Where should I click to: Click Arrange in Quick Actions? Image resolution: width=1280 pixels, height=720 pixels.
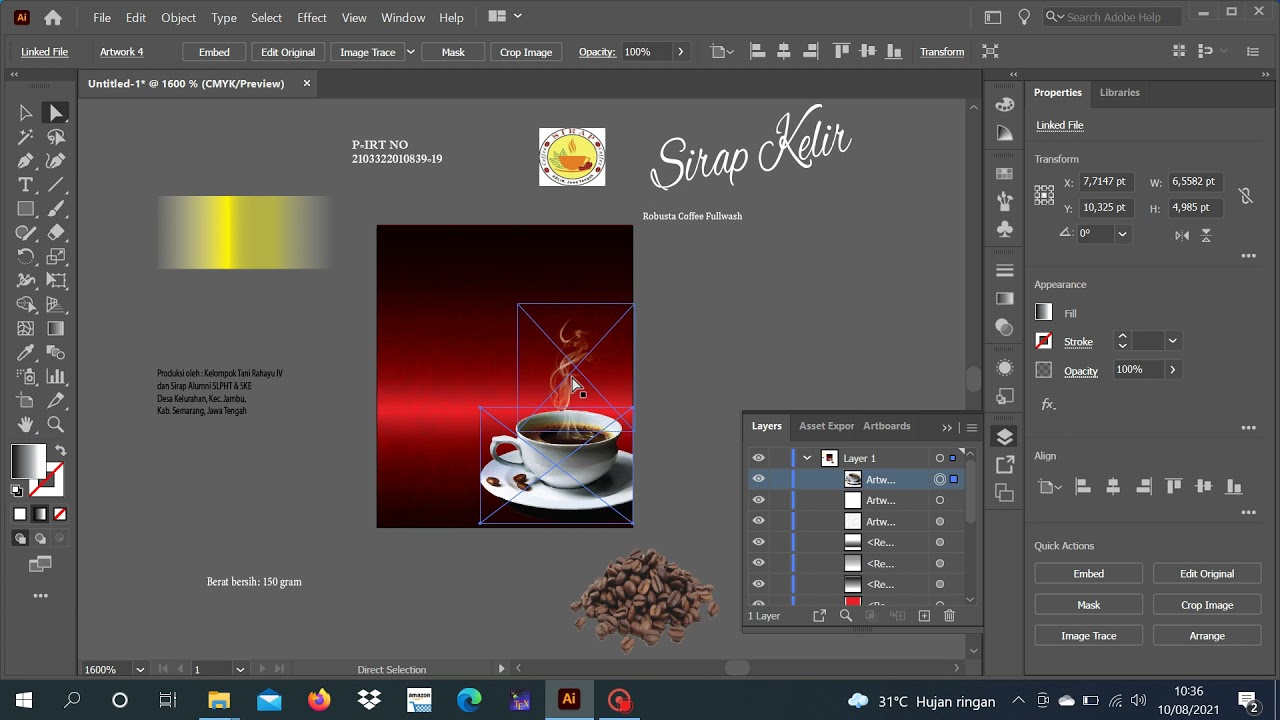[x=1207, y=636]
